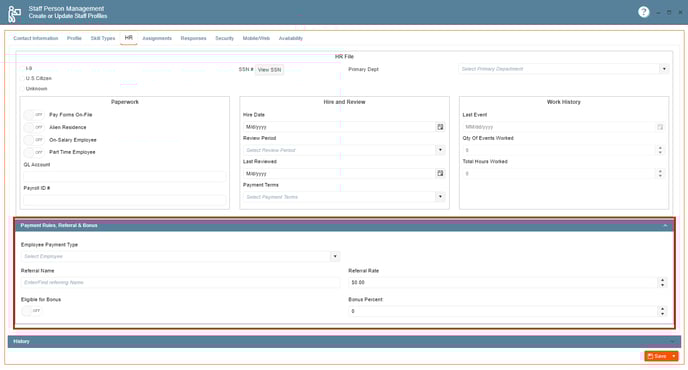Click the Hire and Review heading
The image size is (688, 370).
tap(344, 102)
